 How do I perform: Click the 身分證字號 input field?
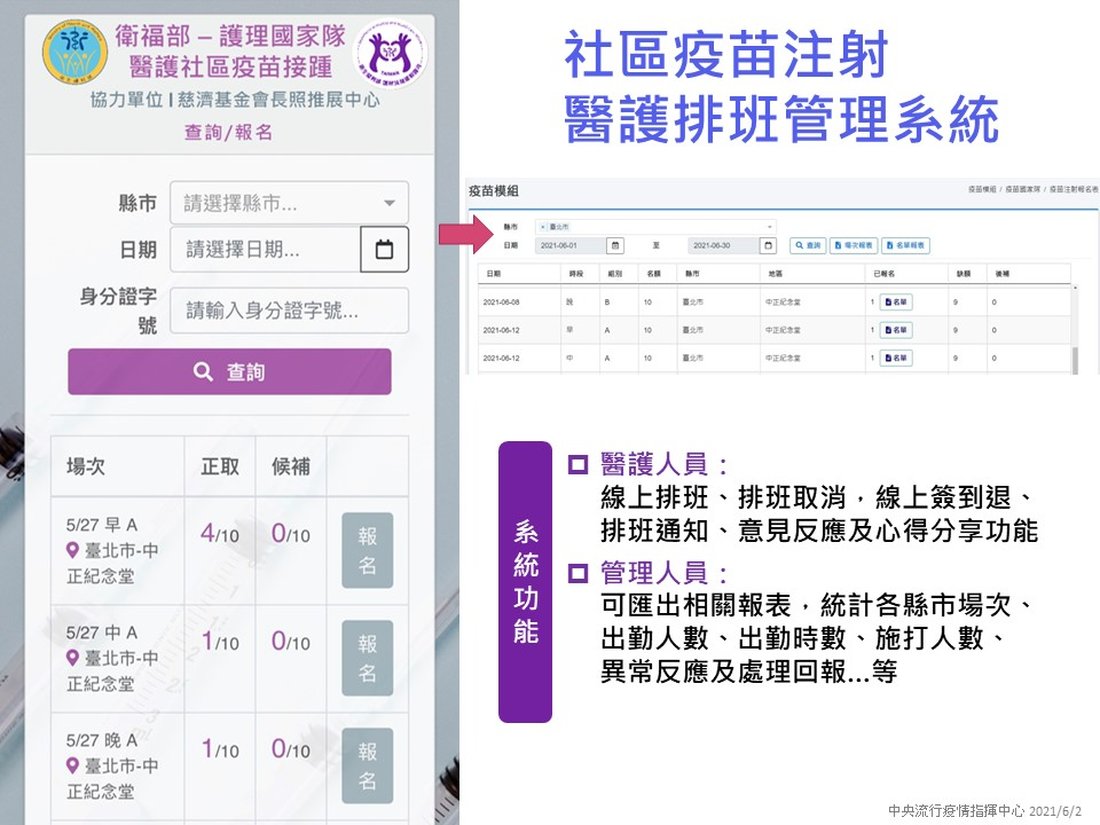[x=289, y=311]
